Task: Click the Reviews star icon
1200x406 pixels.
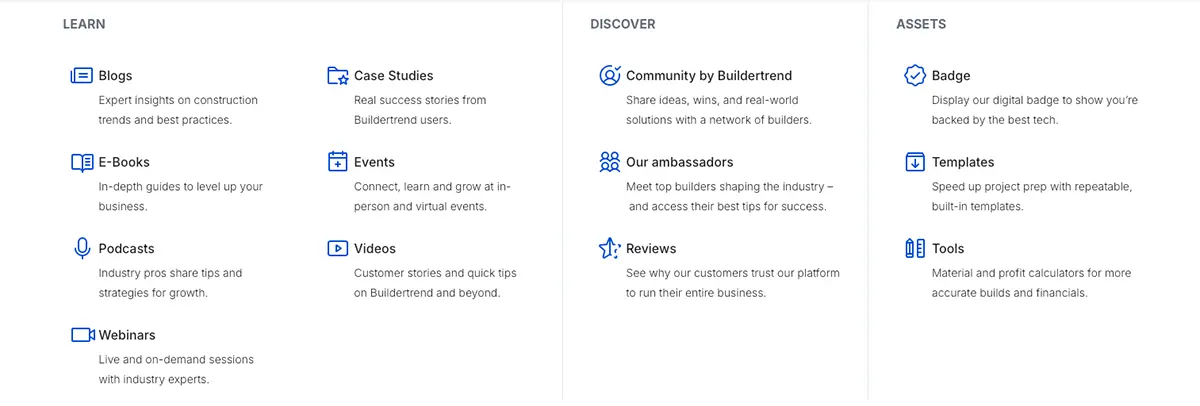Action: pyautogui.click(x=609, y=249)
